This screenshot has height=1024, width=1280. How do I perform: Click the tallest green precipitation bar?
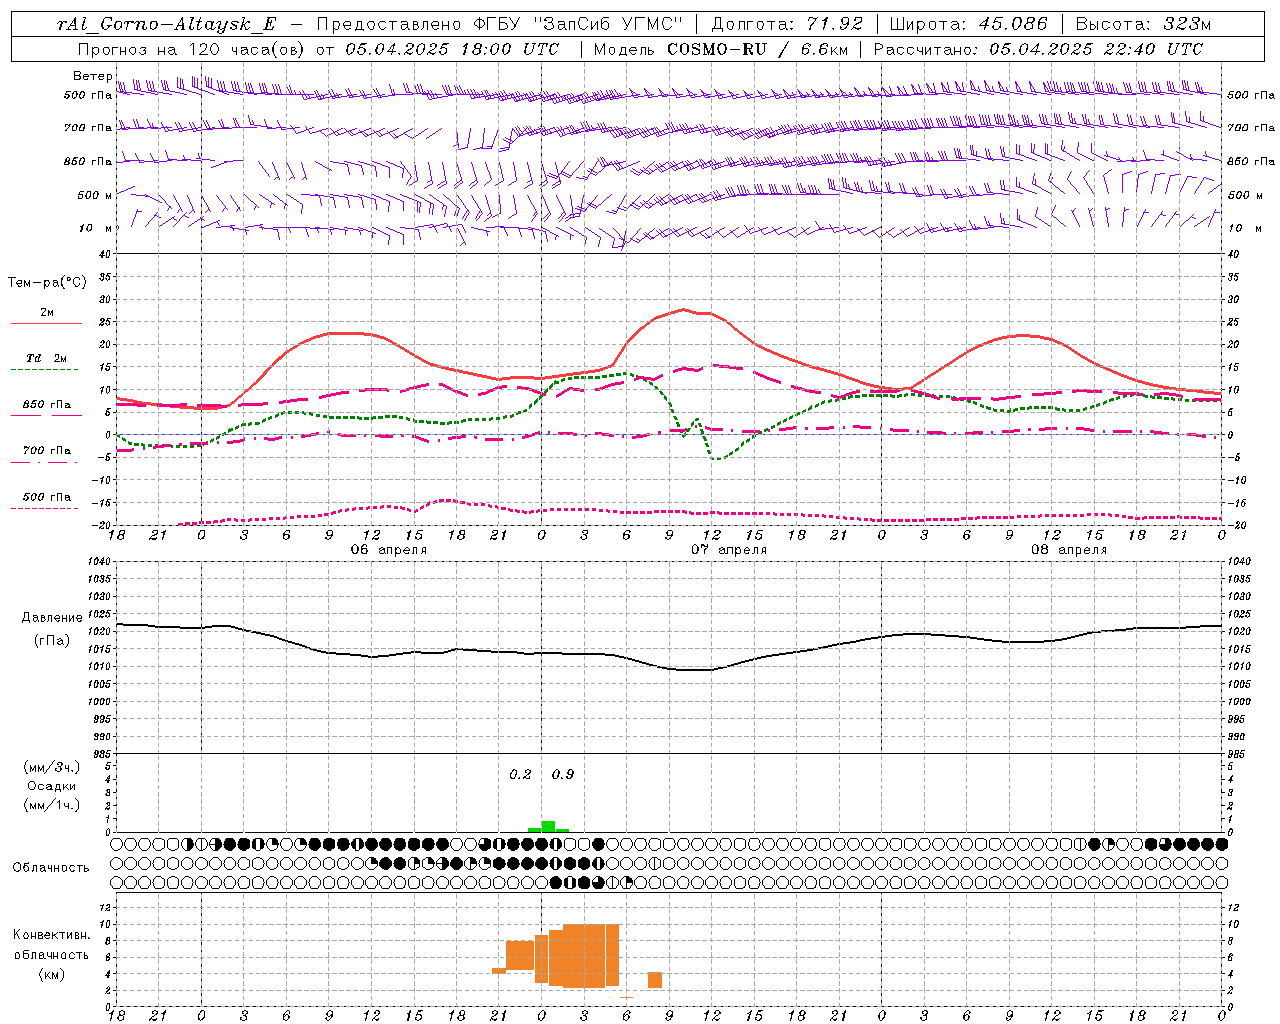[x=548, y=826]
